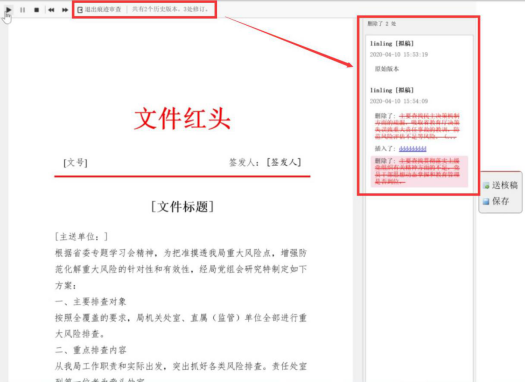Image resolution: width=525 pixels, height=383 pixels.
Task: Click the 签发人: label
Action: coord(245,162)
